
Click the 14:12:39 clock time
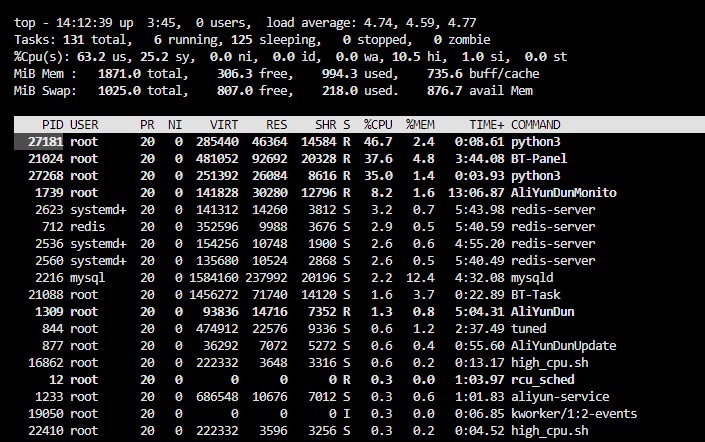(x=84, y=22)
